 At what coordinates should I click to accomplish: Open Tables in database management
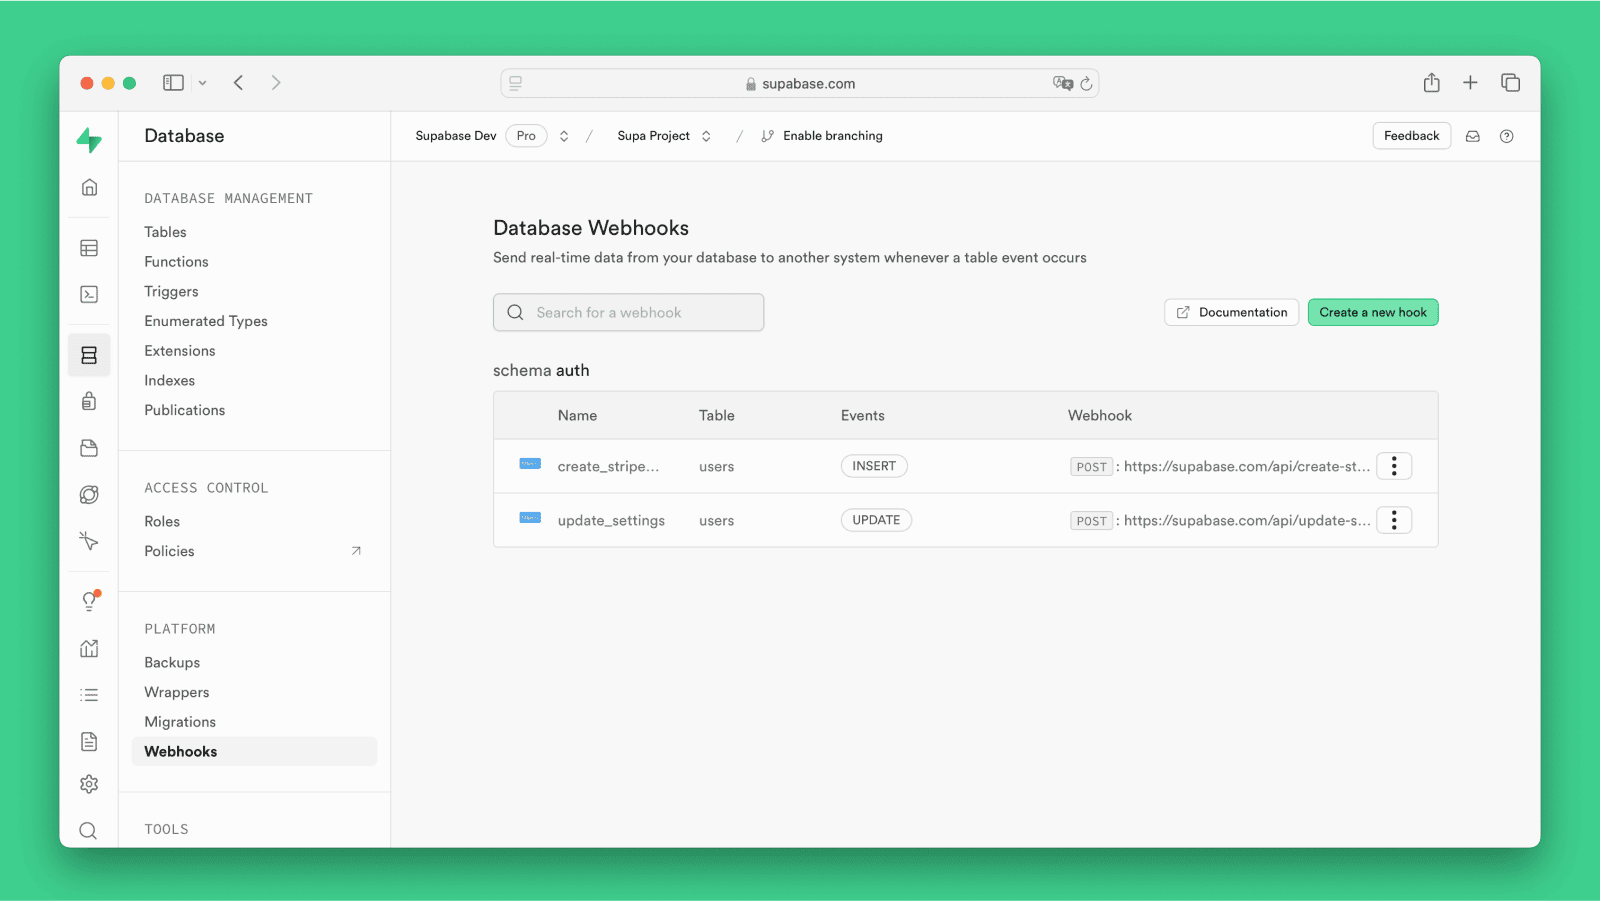coord(165,232)
